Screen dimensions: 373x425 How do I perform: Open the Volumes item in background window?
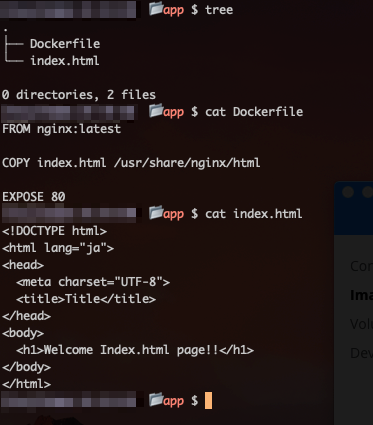tap(361, 324)
